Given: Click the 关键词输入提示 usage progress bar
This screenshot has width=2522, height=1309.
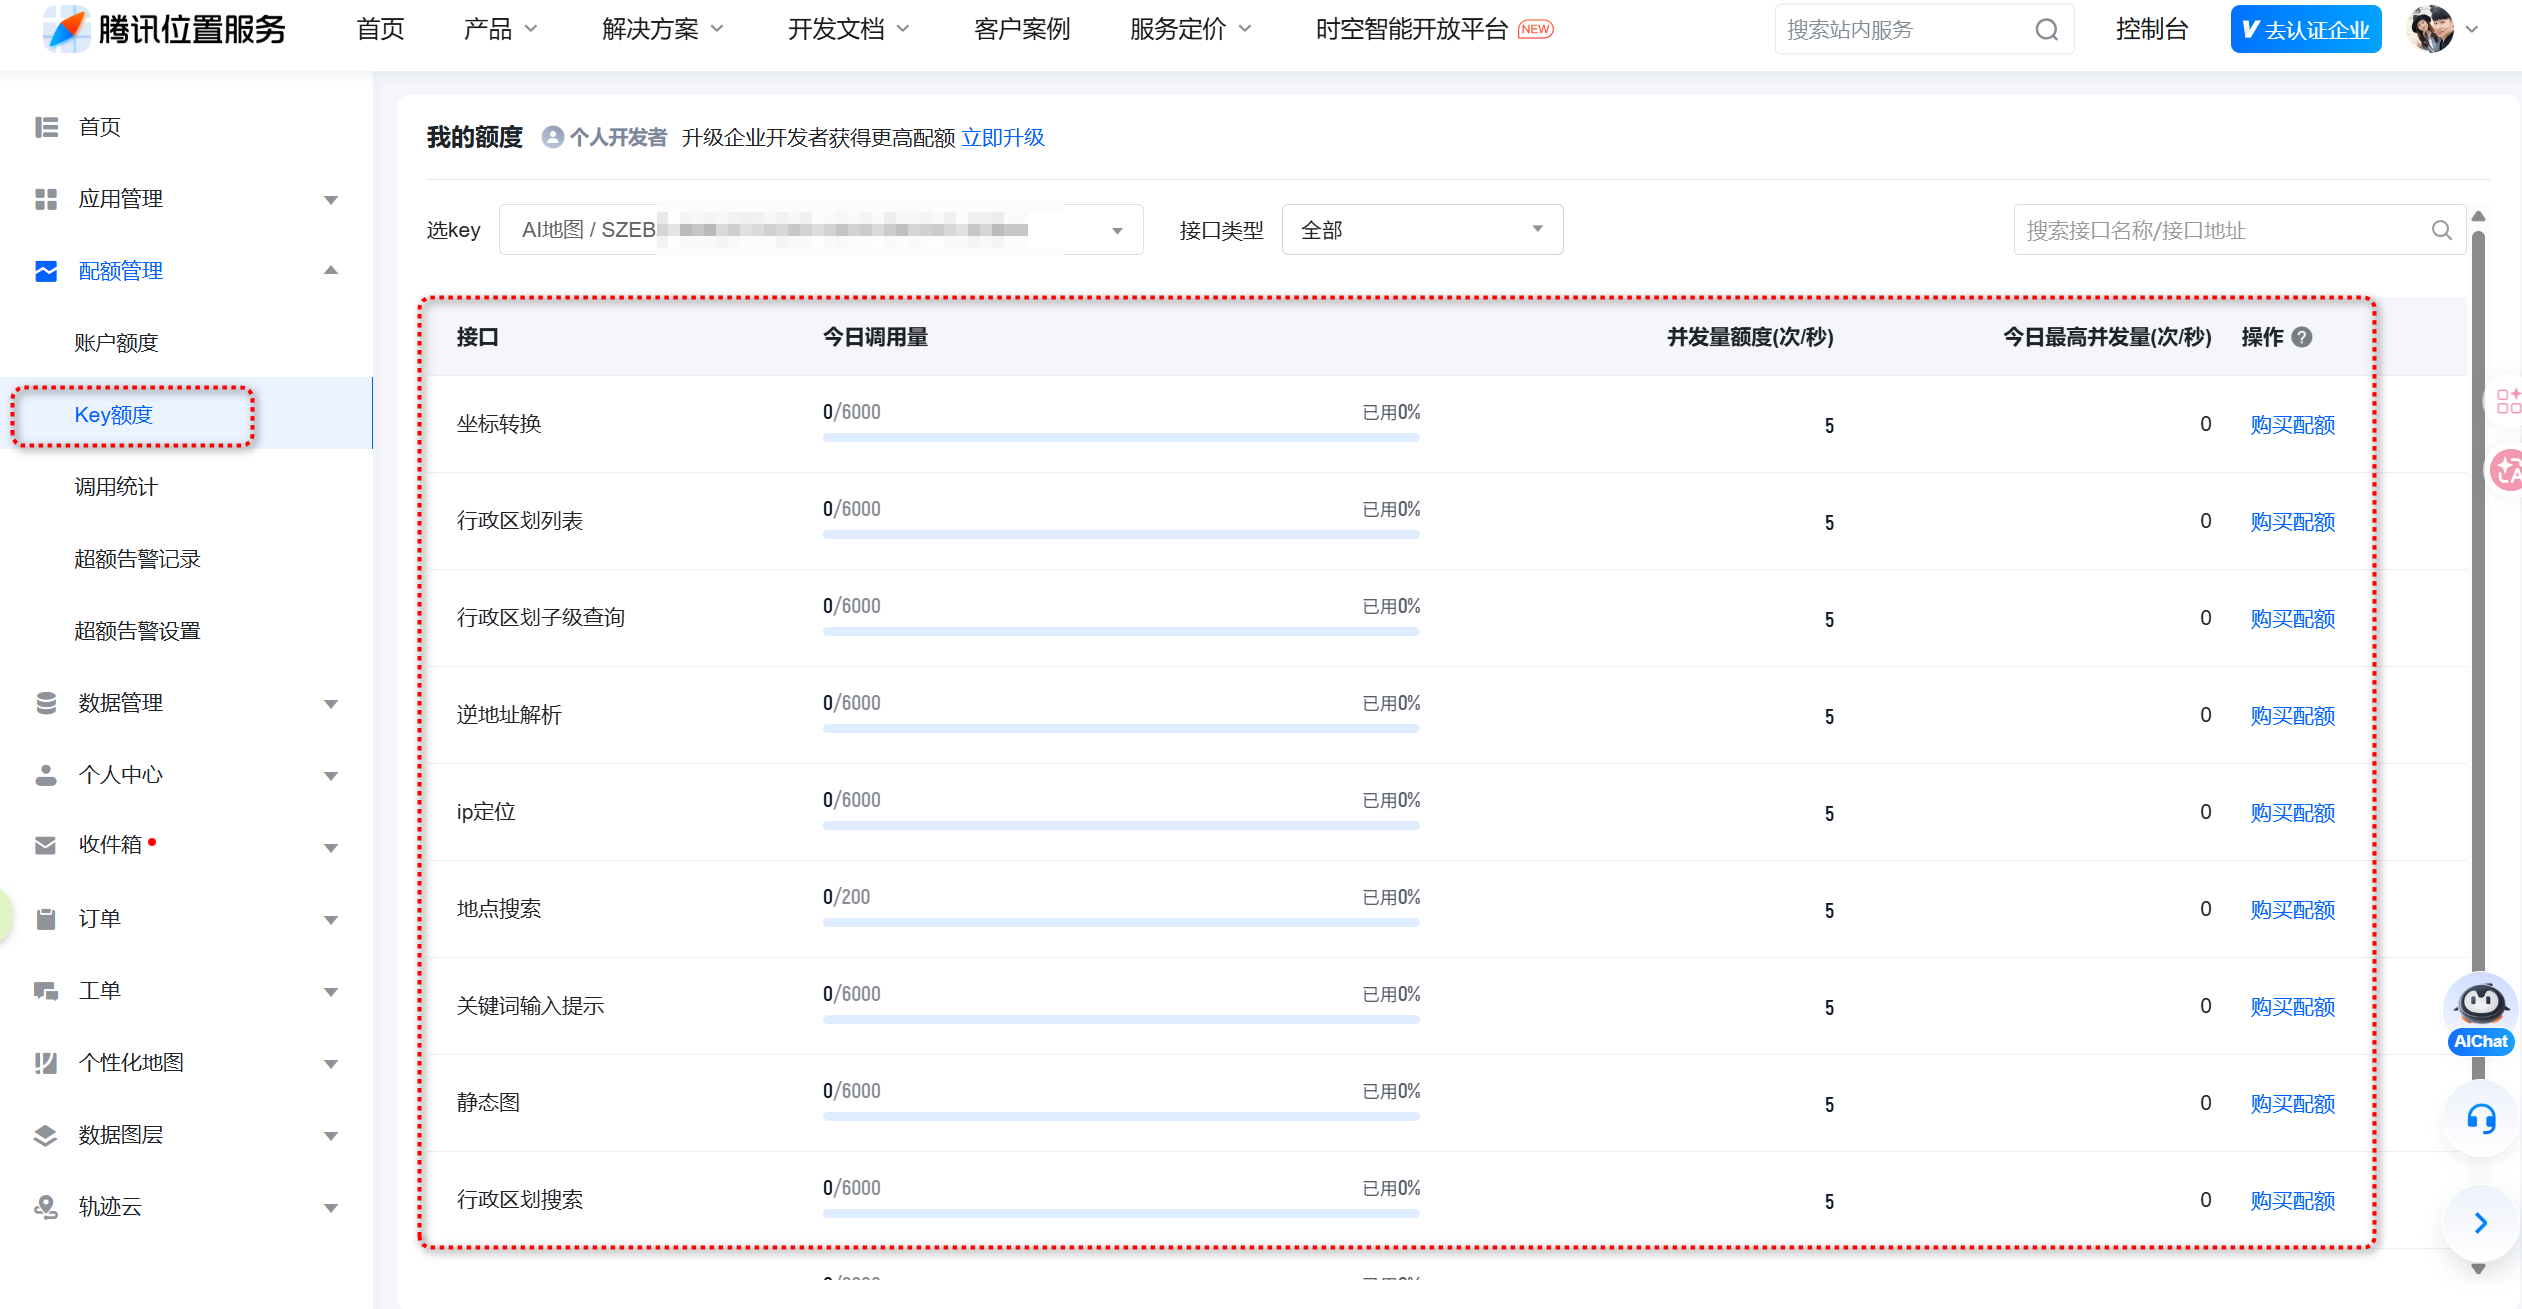Looking at the screenshot, I should tap(1121, 1020).
